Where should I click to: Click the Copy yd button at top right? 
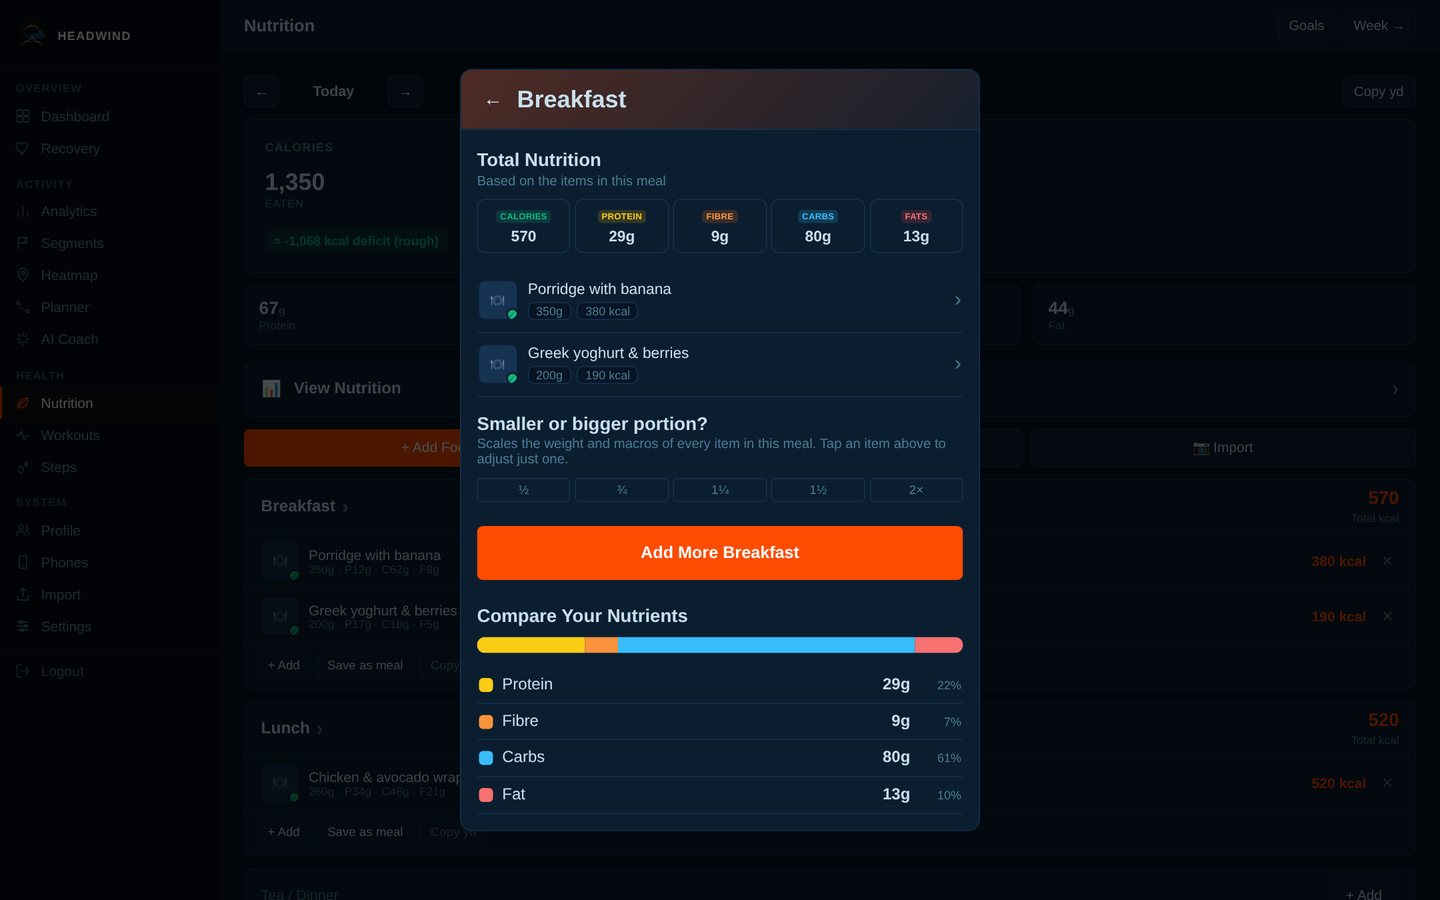pos(1378,92)
